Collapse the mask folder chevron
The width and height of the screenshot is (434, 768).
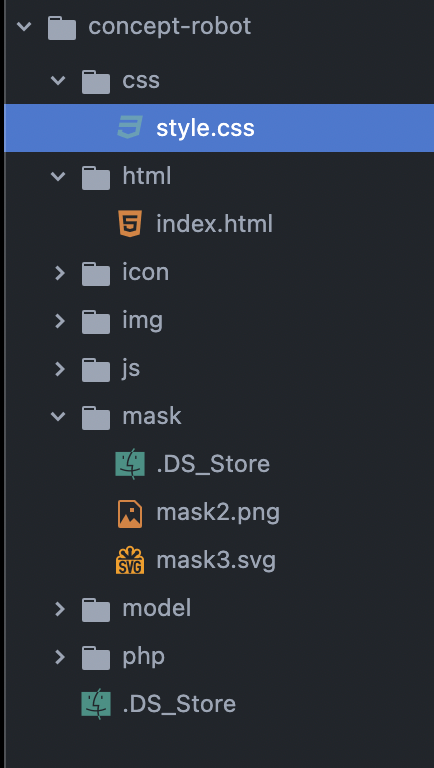[58, 416]
